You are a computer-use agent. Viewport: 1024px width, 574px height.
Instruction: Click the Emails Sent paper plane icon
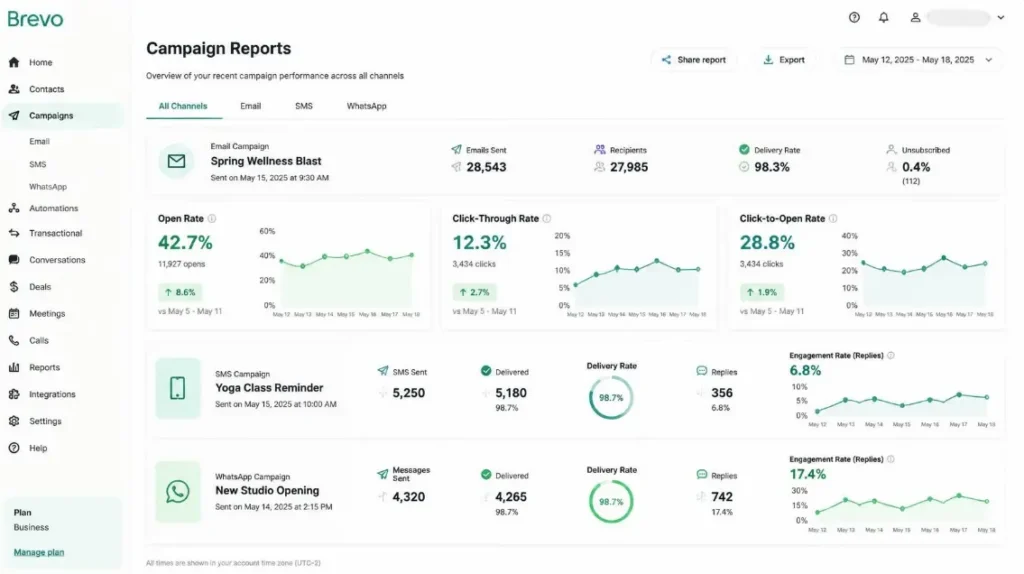(x=456, y=150)
